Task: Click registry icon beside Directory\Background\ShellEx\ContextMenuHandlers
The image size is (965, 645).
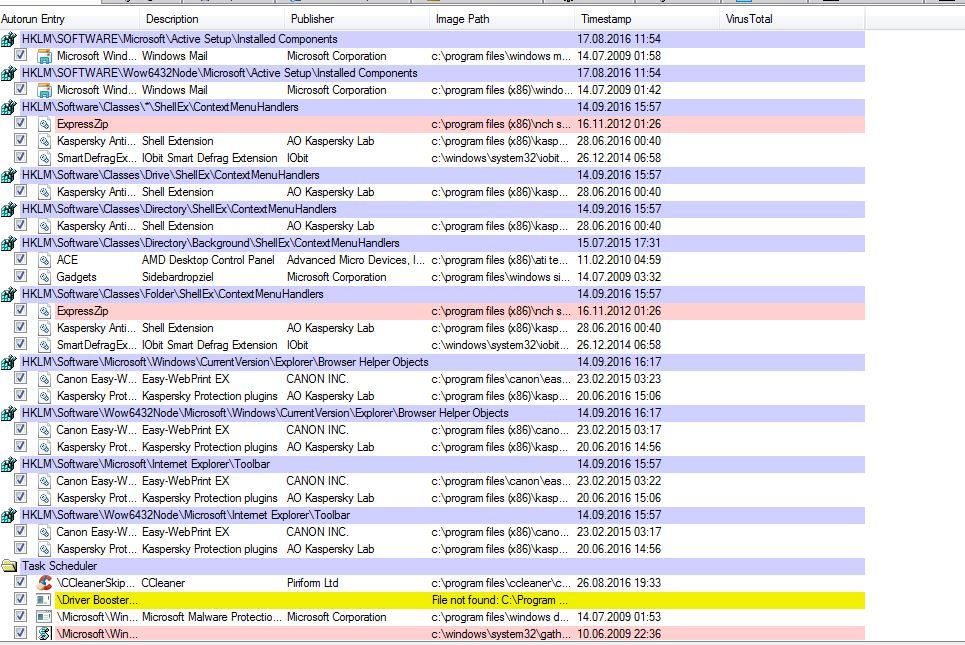Action: [x=9, y=243]
